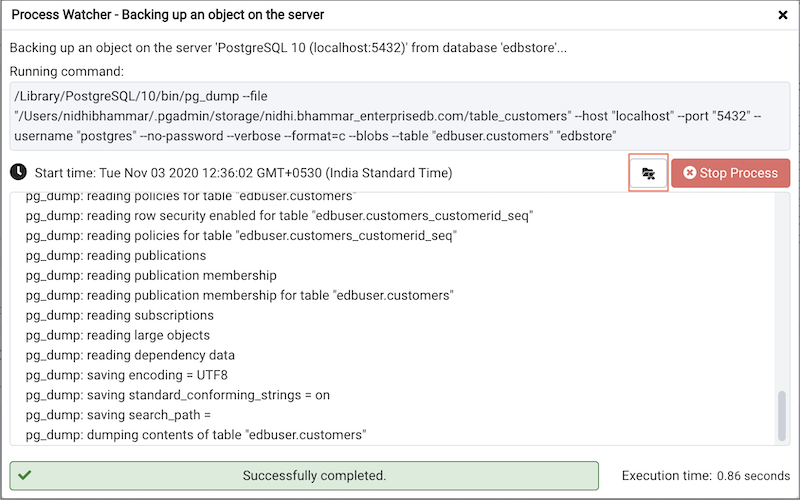This screenshot has height=500, width=800.
Task: Click the X icon inside Stop Process
Action: point(689,173)
